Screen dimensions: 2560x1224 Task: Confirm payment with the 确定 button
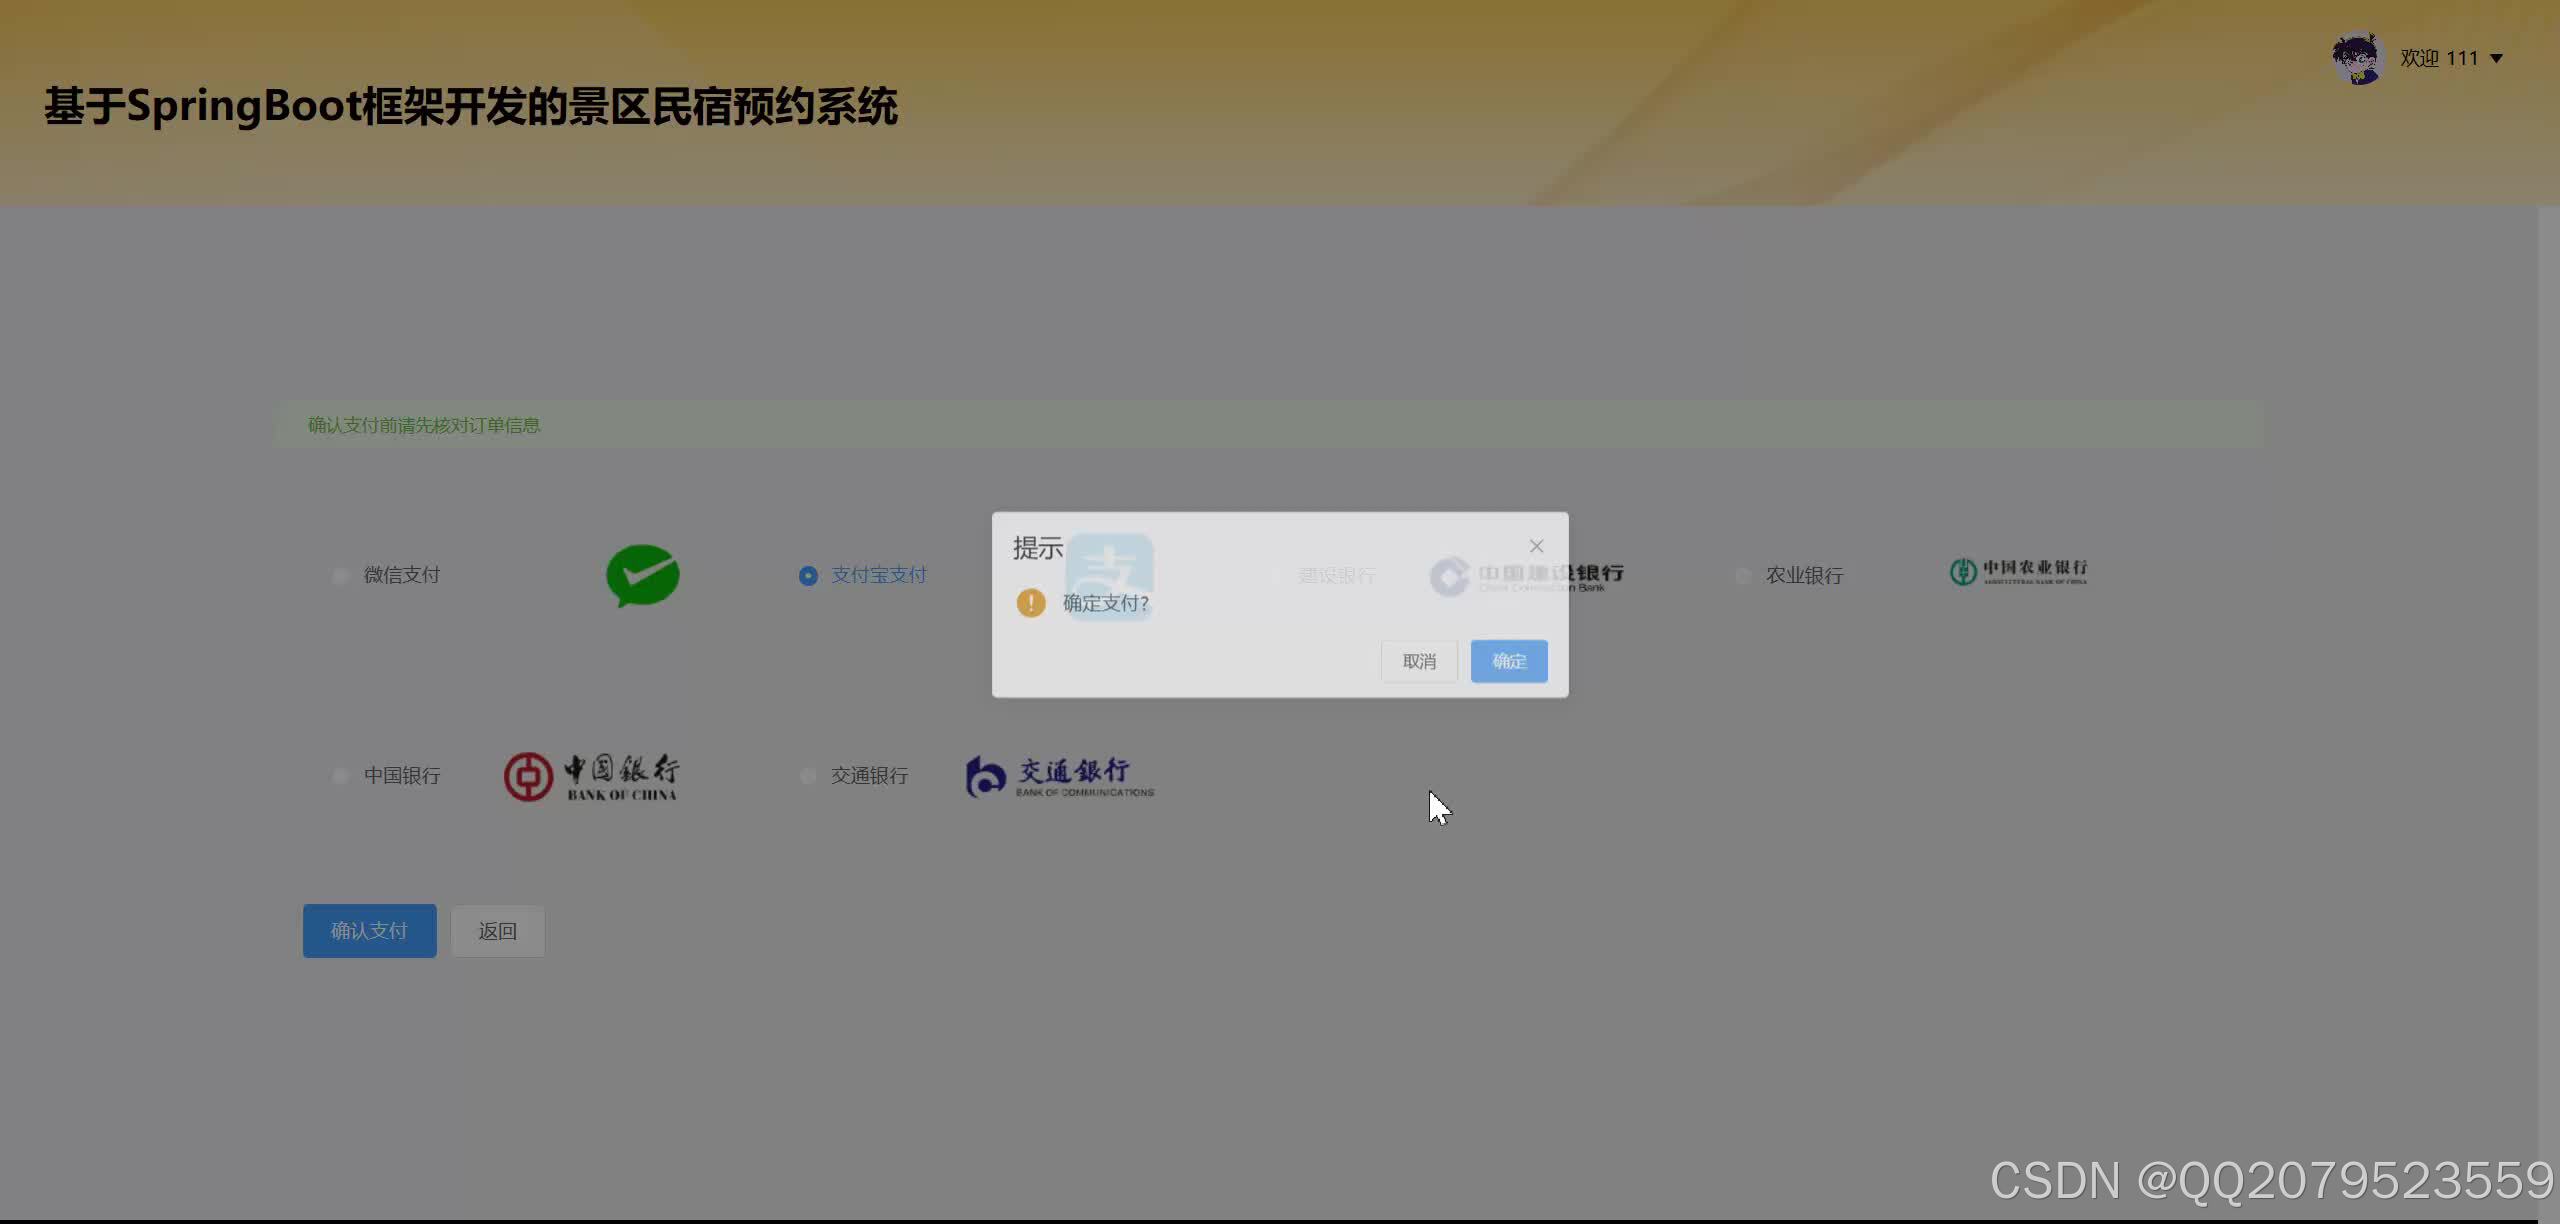click(x=1509, y=661)
